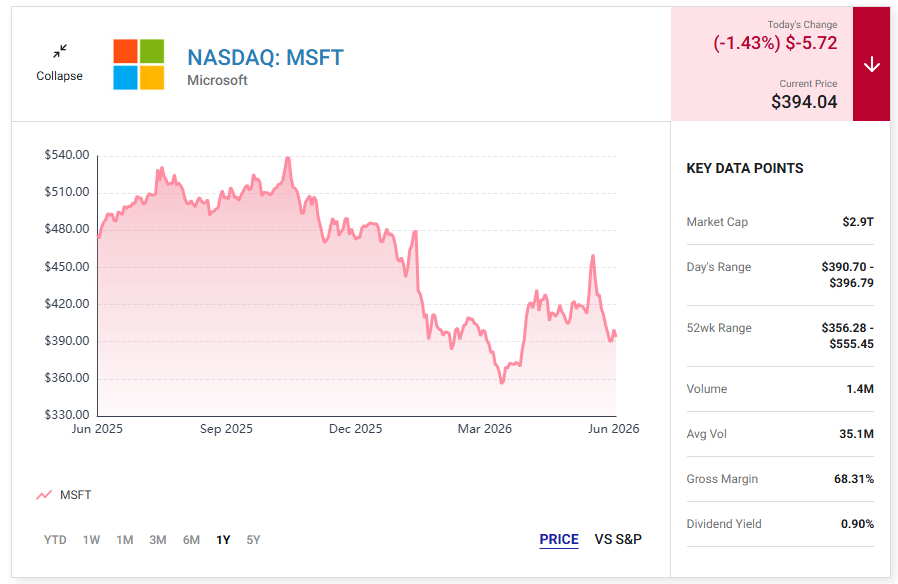The width and height of the screenshot is (898, 584).
Task: Click the red down-arrow price indicator
Action: (x=871, y=64)
